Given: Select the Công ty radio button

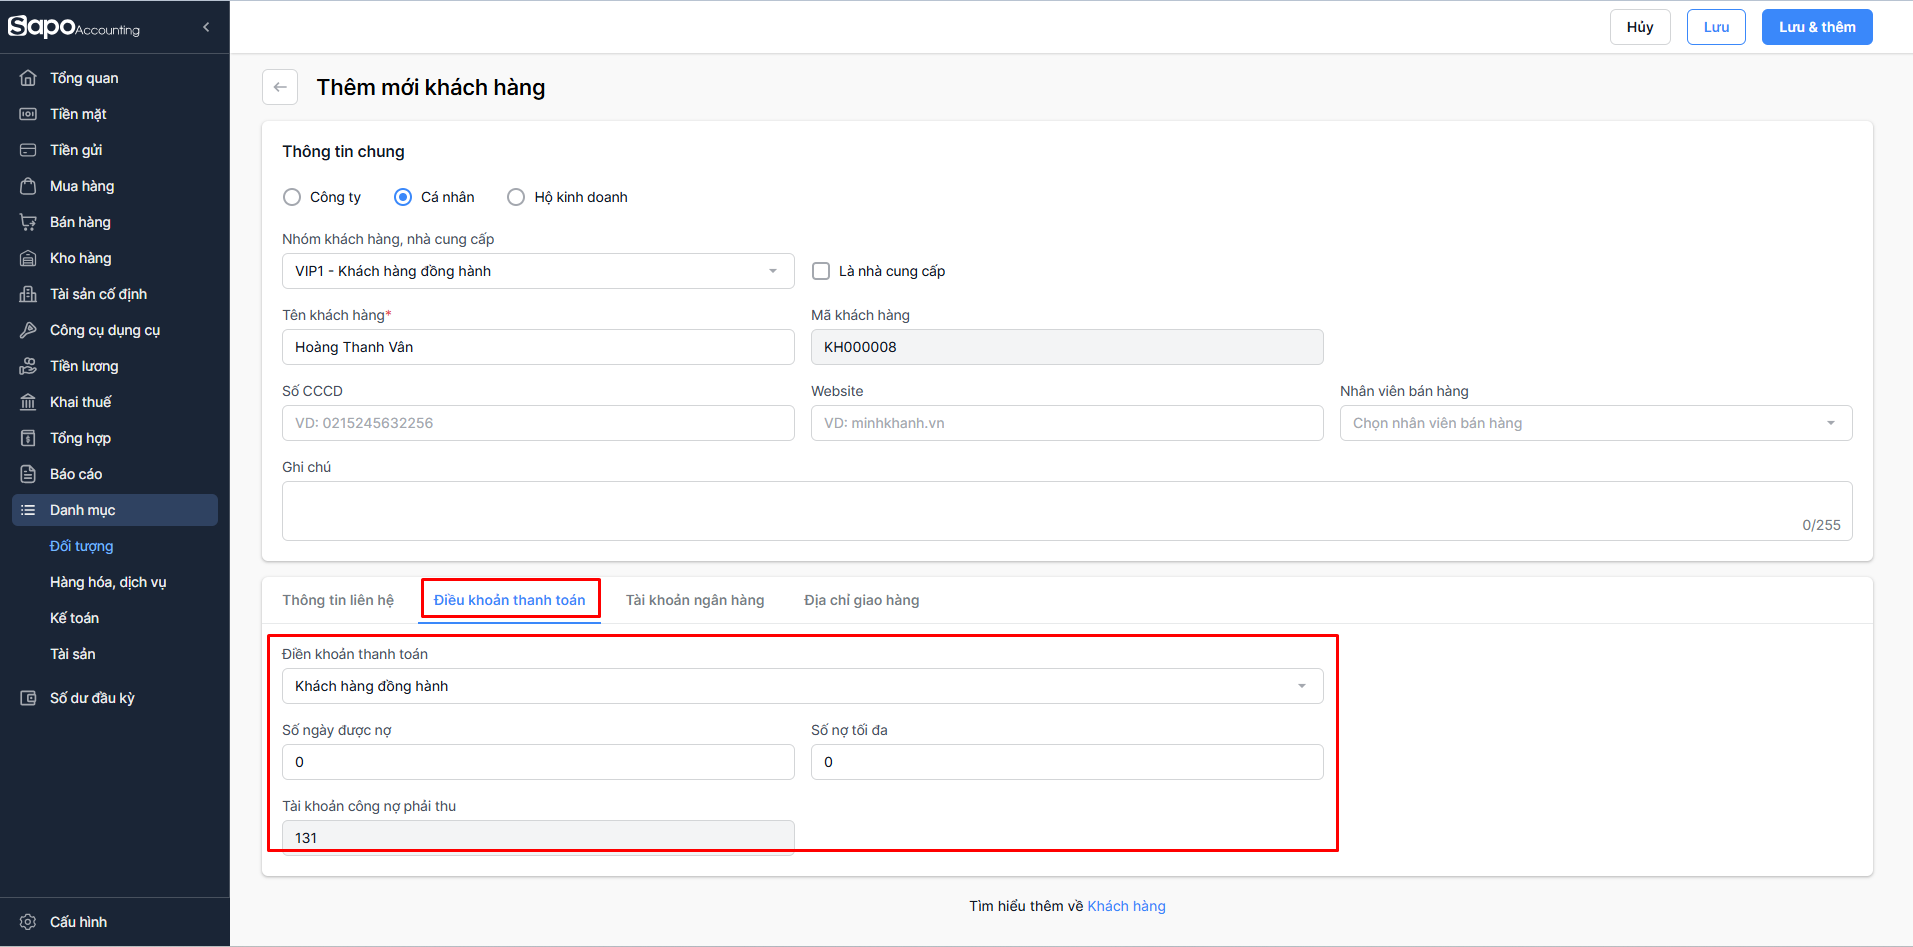Looking at the screenshot, I should 292,197.
